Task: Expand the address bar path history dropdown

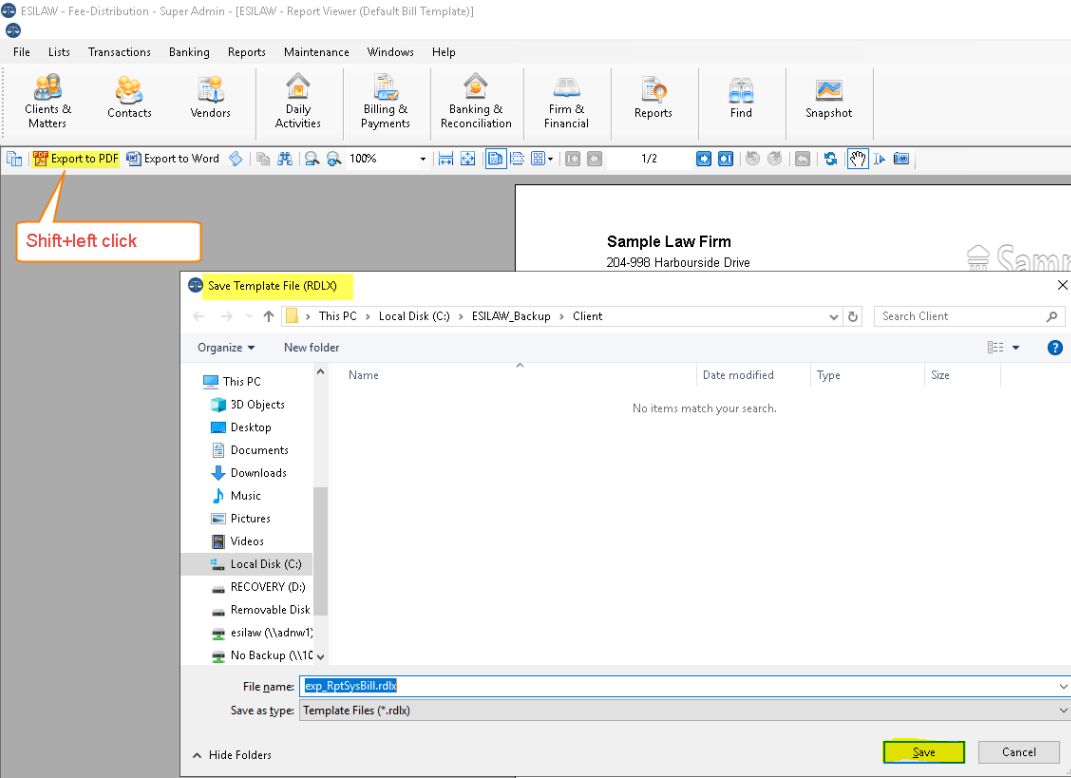Action: coord(833,316)
